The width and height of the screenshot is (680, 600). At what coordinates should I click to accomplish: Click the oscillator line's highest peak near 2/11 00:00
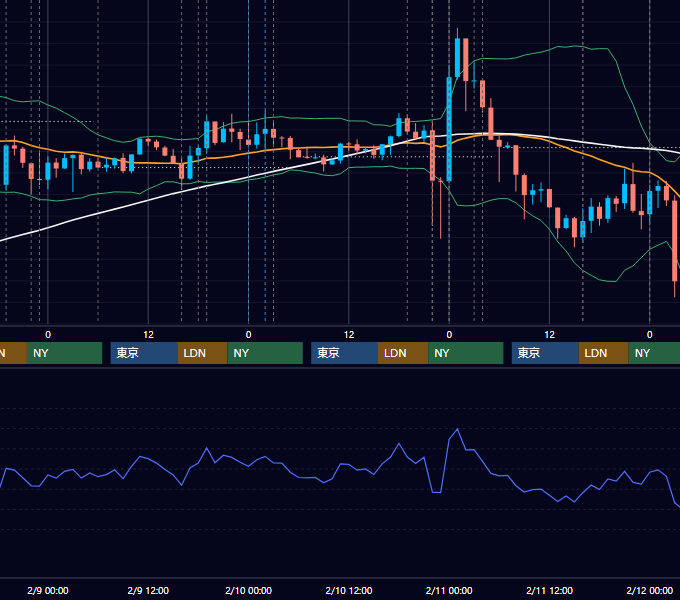pos(457,429)
